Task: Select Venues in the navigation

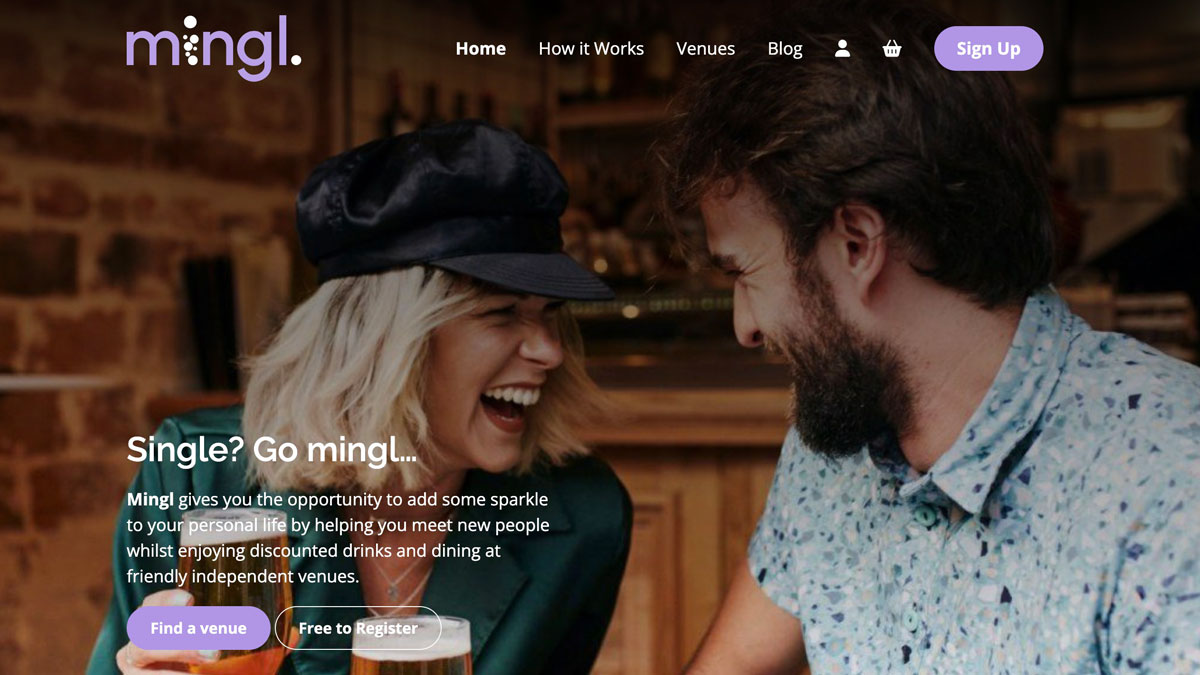Action: tap(705, 48)
